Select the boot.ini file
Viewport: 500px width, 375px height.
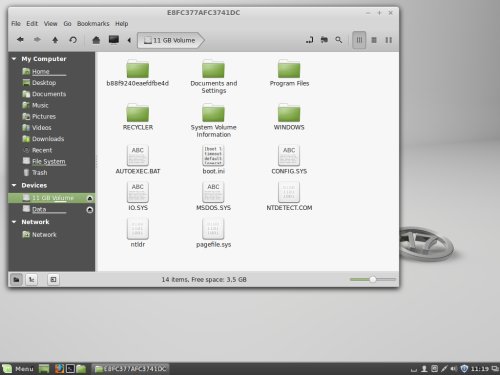click(214, 160)
